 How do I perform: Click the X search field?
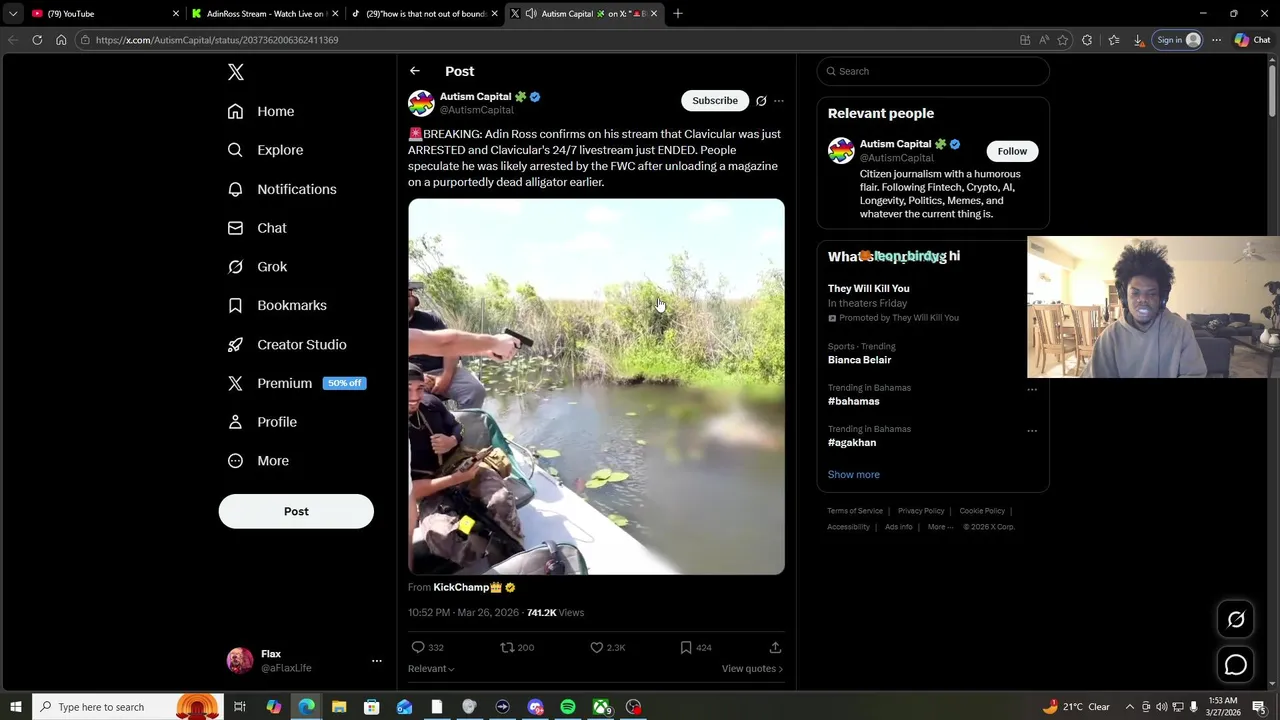click(x=933, y=71)
